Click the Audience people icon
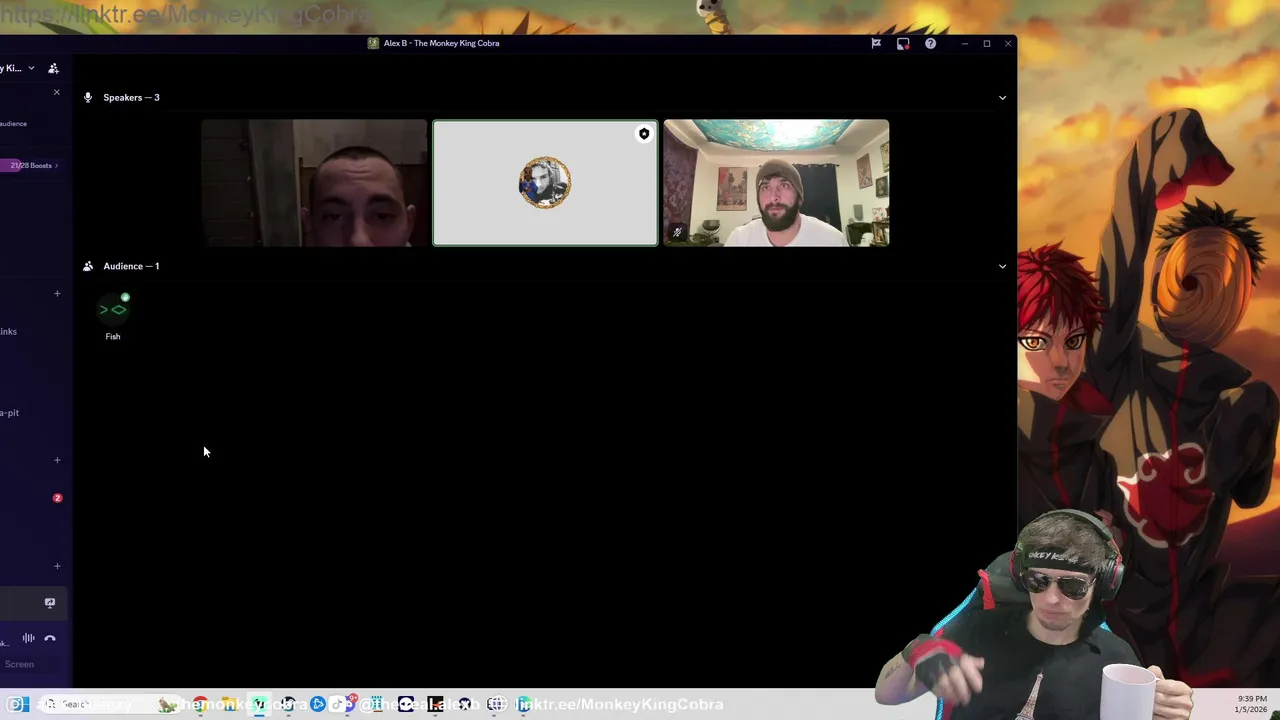 [88, 266]
